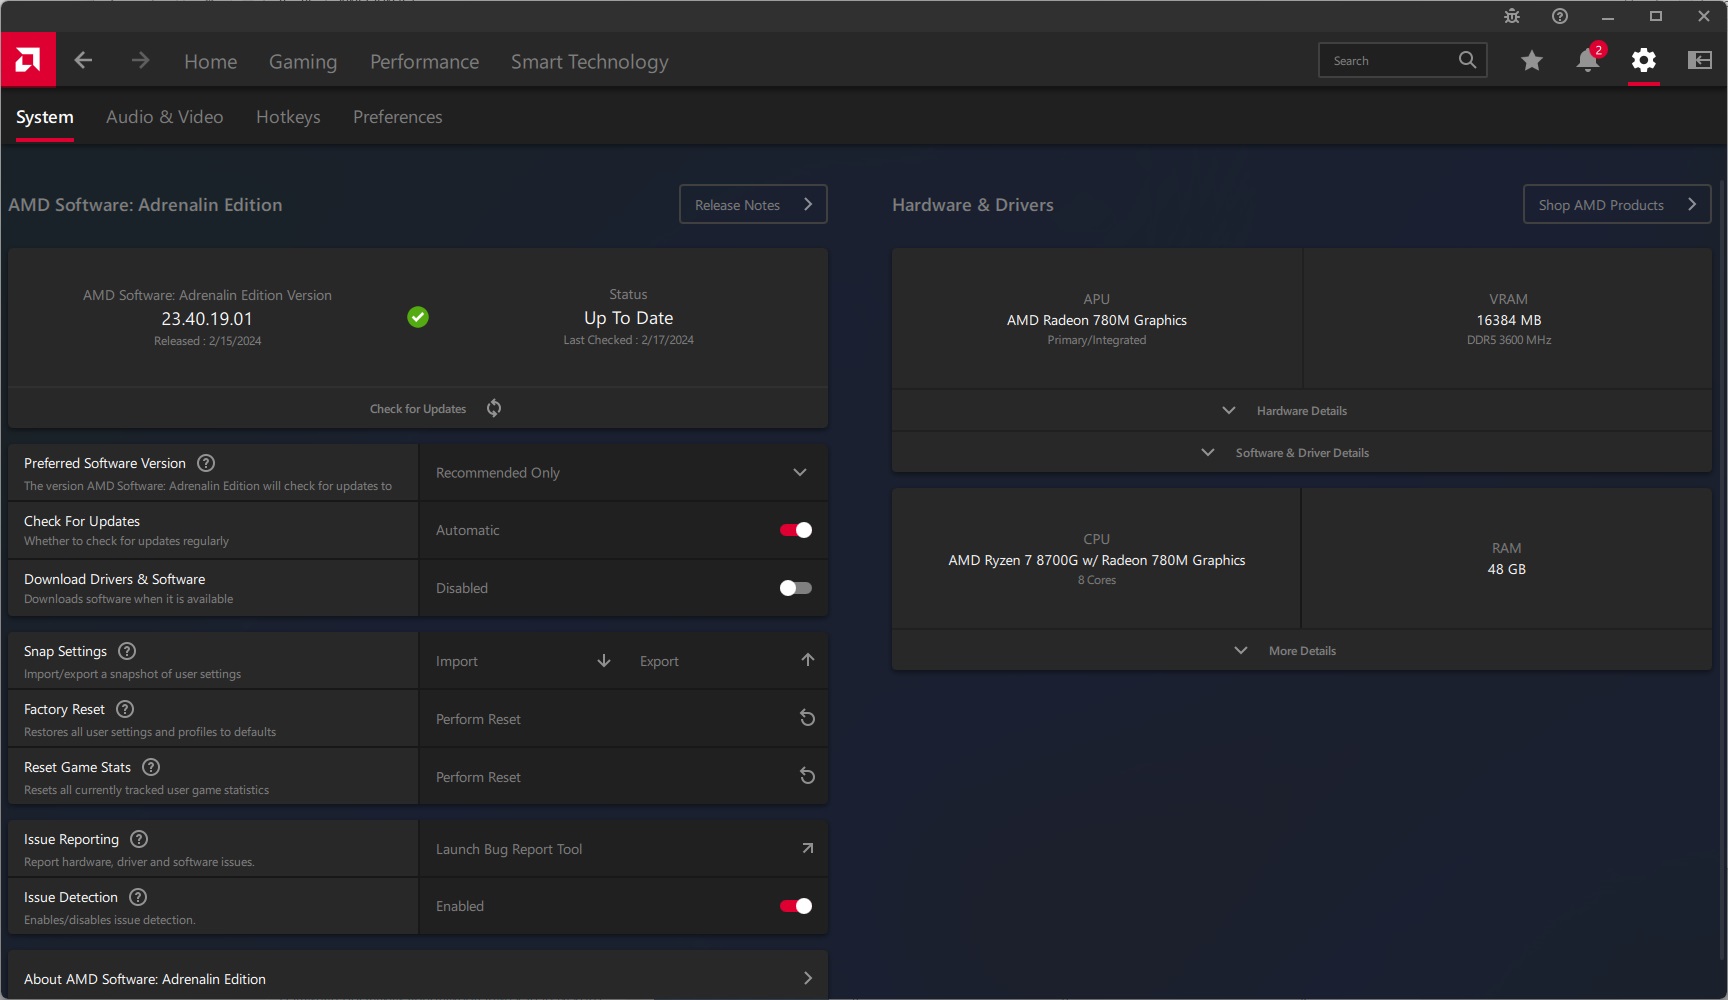Expand Software & Driver Details
This screenshot has width=1728, height=1000.
coord(1301,452)
